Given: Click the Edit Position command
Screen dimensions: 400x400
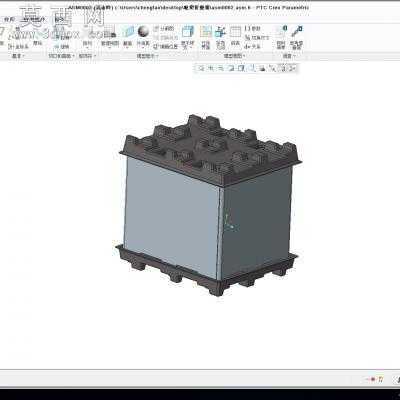Looking at the screenshot, I should point(165,46).
